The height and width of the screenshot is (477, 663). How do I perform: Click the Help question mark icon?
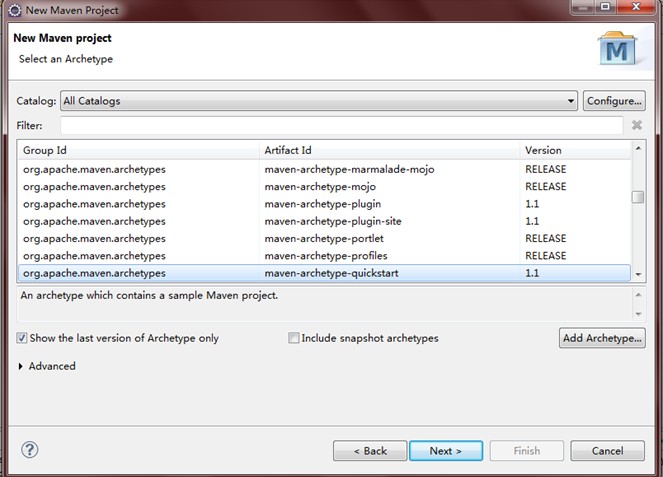pos(30,450)
